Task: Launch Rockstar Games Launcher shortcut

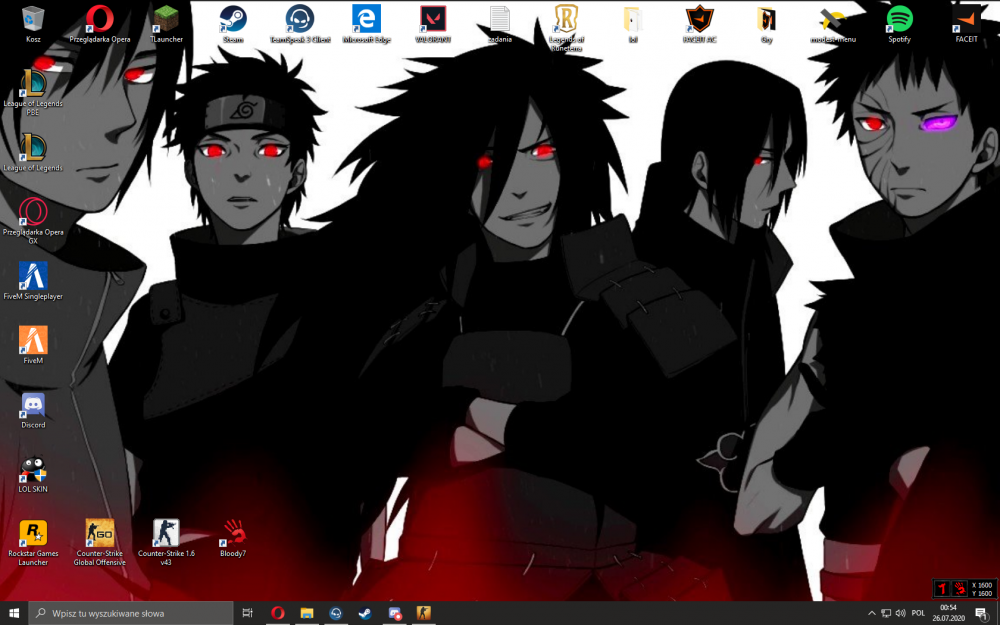Action: 33,543
